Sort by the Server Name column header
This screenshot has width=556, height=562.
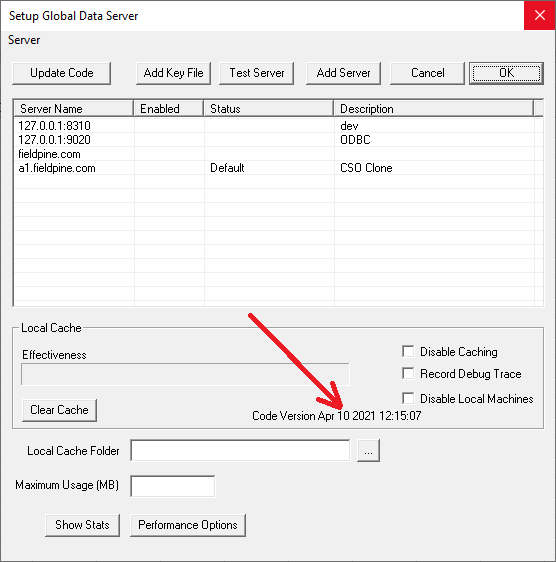point(73,109)
